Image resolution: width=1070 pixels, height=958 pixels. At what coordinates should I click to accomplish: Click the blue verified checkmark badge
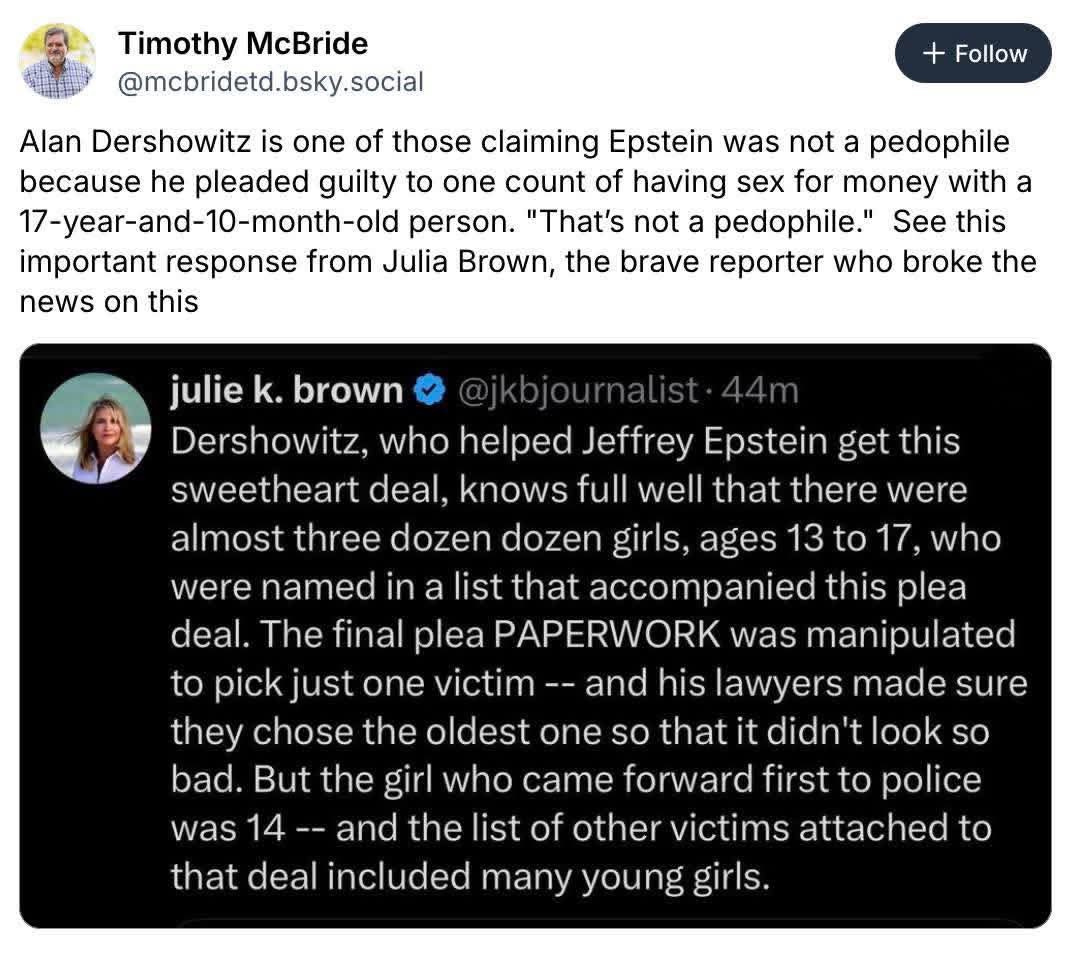pyautogui.click(x=429, y=392)
